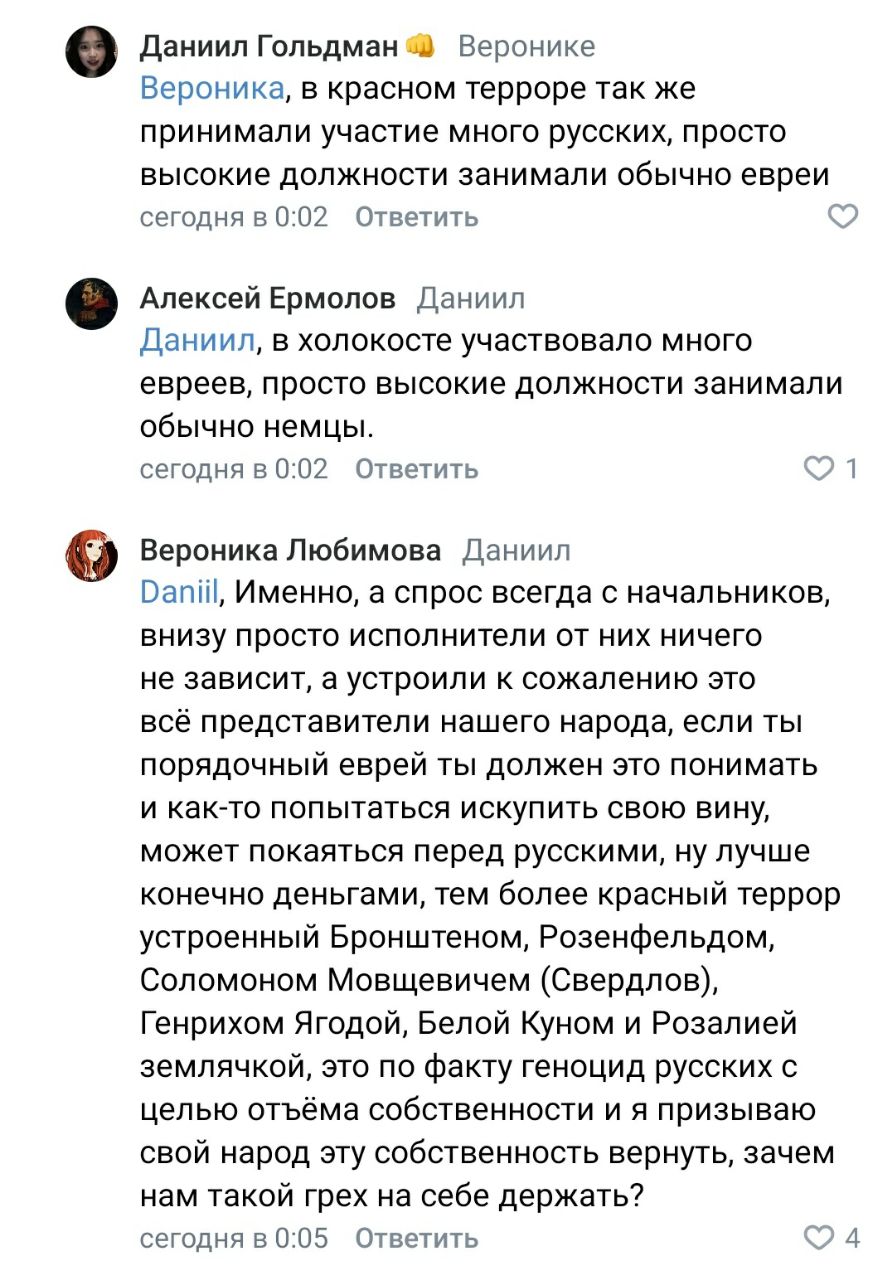Click the blue Вероника mention in the first comment

click(x=212, y=89)
